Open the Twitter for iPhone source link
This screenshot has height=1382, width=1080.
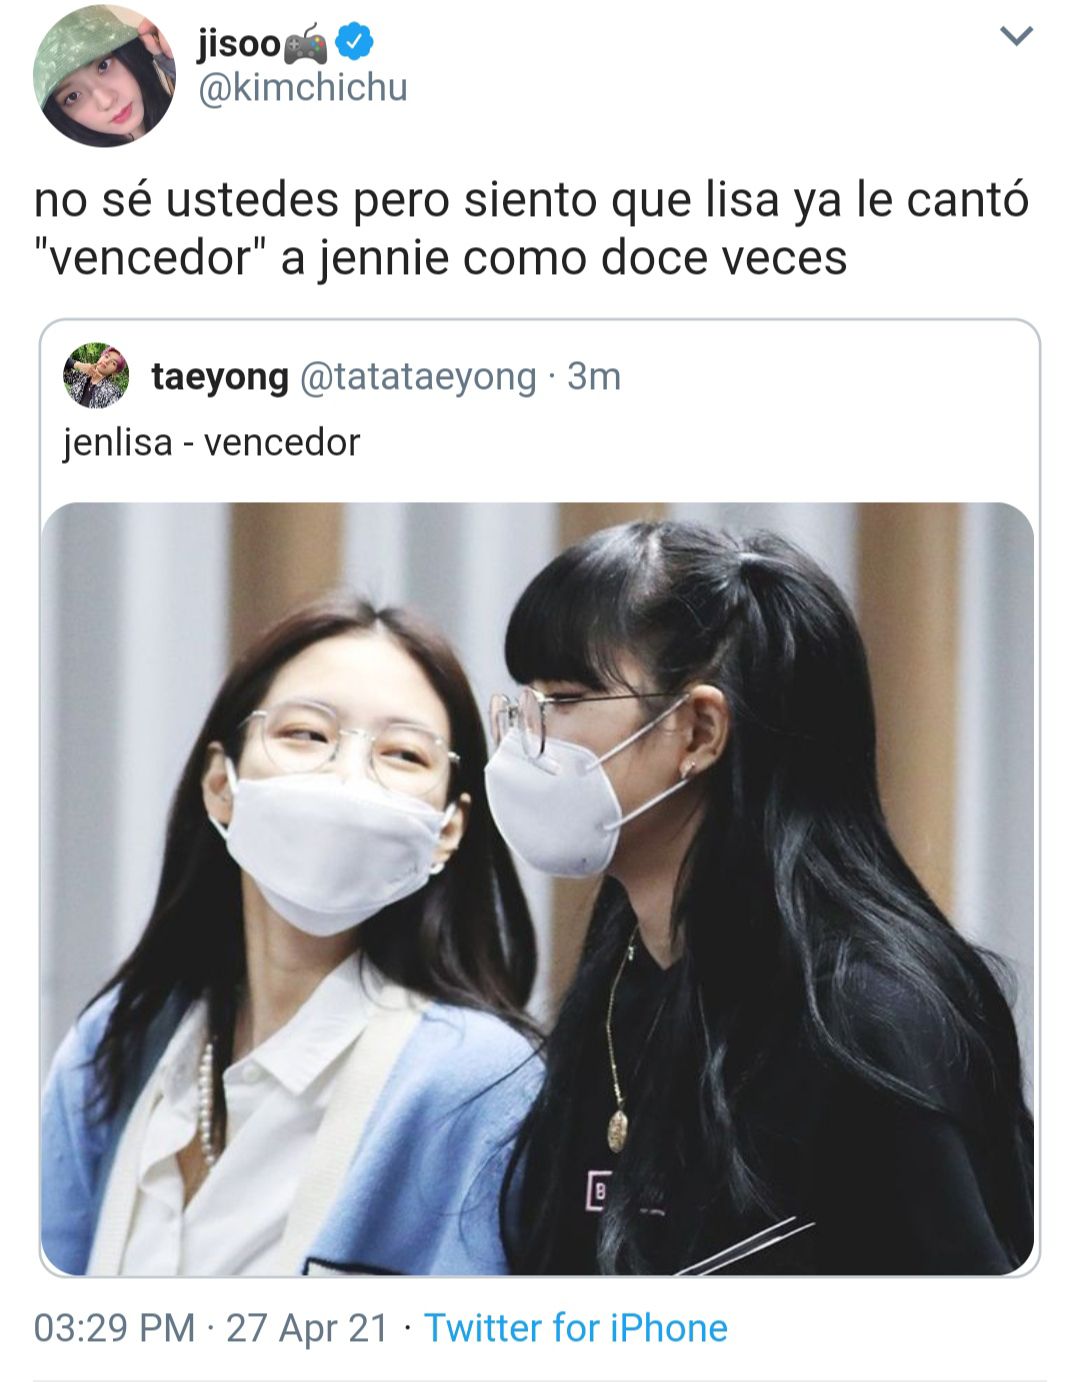576,1328
